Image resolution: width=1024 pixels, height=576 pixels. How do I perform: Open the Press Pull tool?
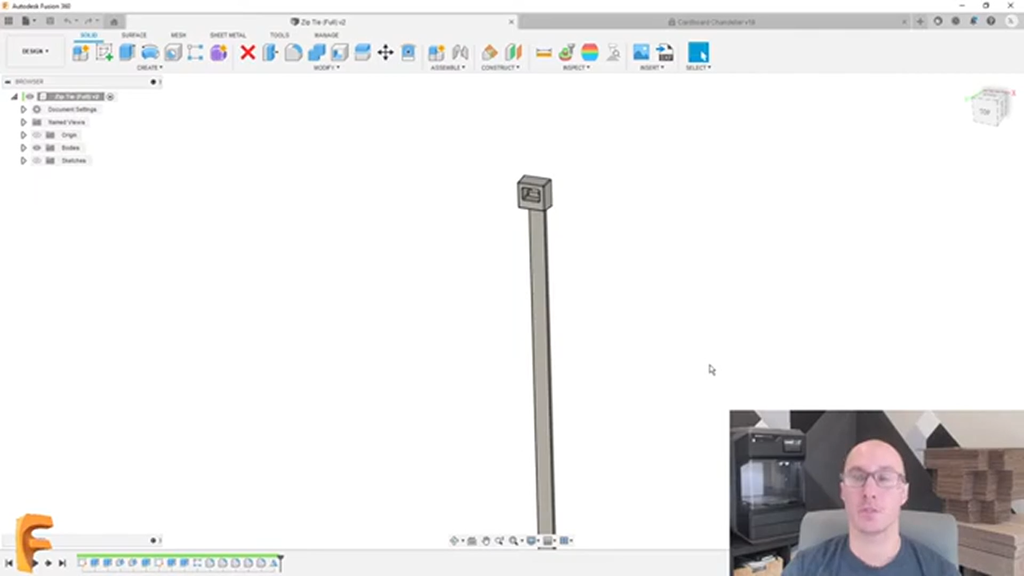click(270, 52)
